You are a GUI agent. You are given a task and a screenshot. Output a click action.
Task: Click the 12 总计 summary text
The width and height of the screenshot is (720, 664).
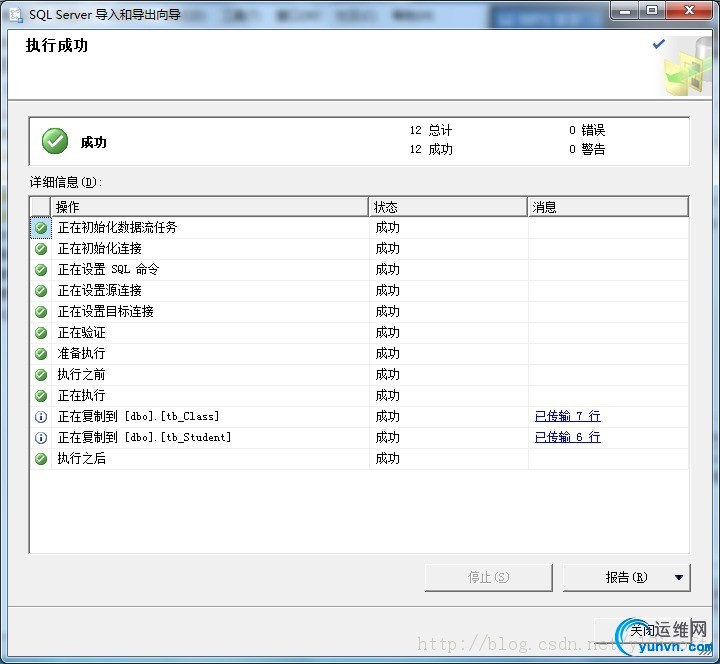point(431,130)
